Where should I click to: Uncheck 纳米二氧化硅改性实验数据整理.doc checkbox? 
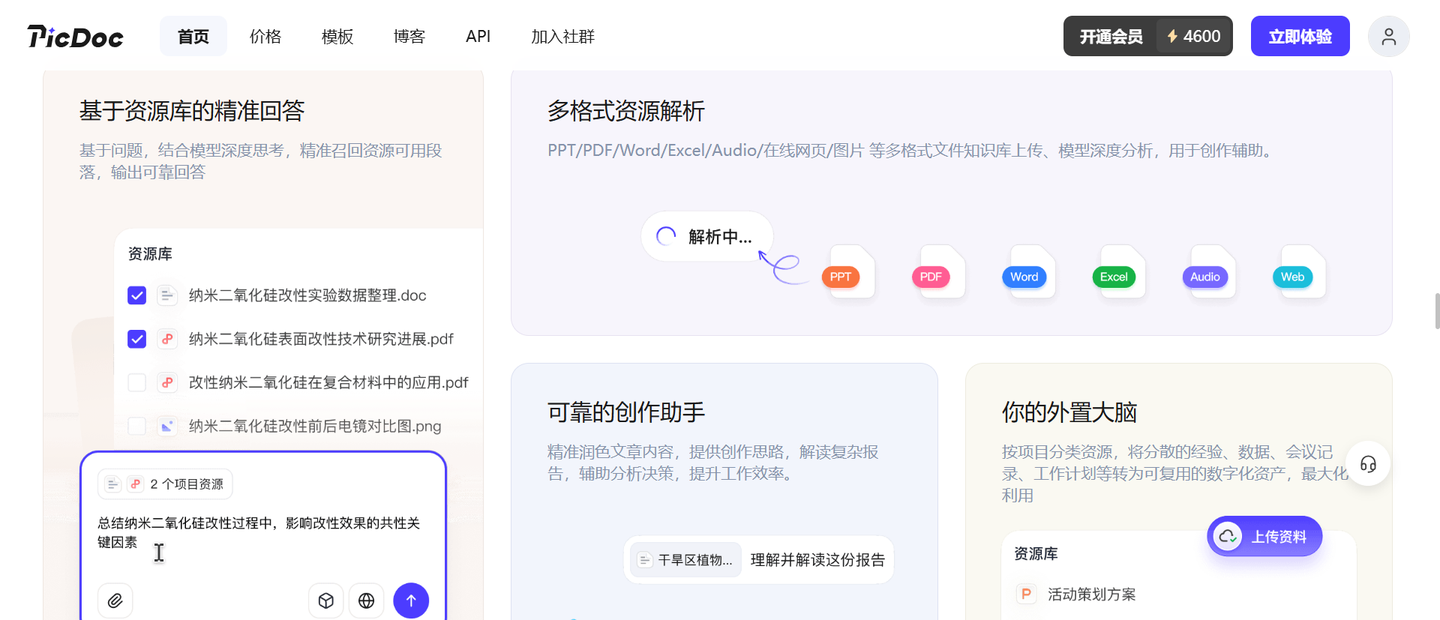137,295
